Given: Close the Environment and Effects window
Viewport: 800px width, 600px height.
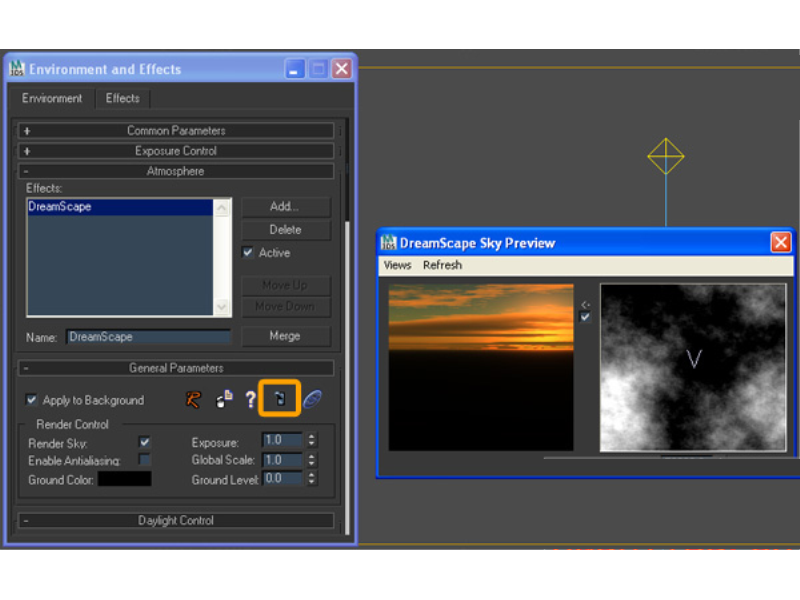Looking at the screenshot, I should (341, 69).
